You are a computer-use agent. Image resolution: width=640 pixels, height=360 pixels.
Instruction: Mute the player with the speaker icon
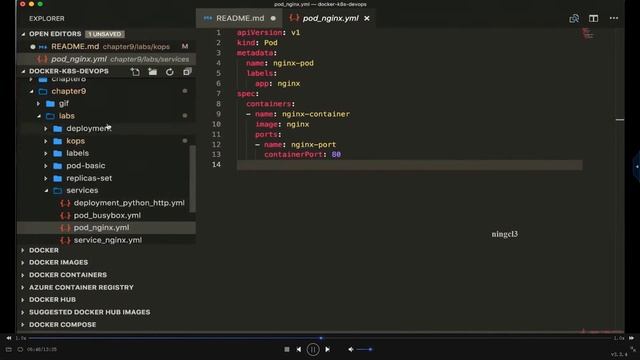351,349
